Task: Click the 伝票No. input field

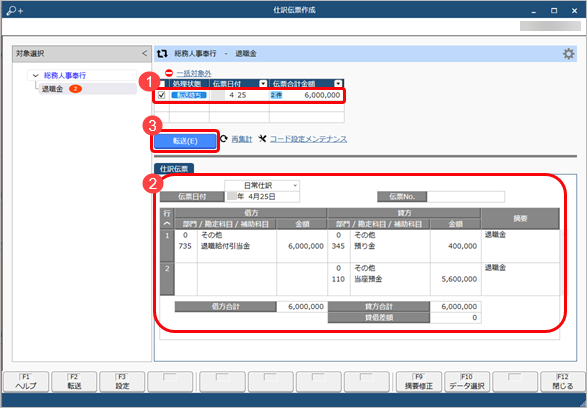Action: coord(466,197)
